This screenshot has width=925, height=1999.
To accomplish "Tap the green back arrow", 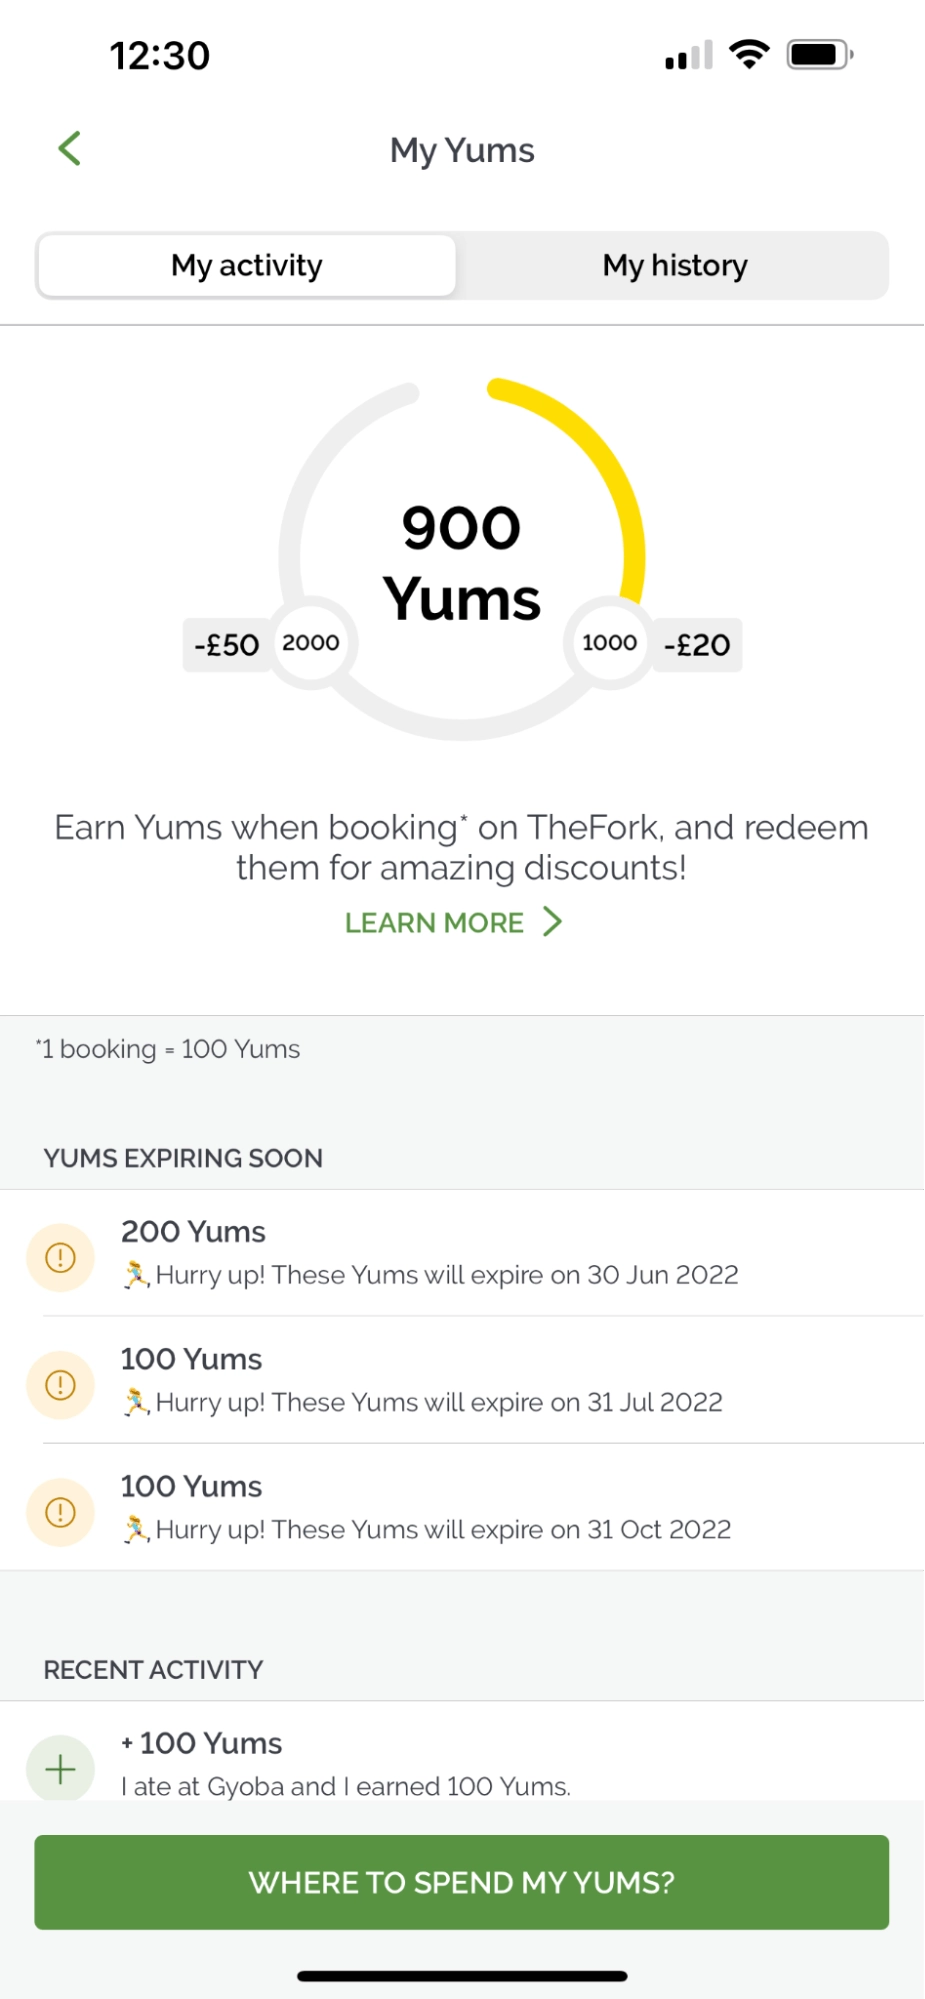I will pyautogui.click(x=69, y=149).
